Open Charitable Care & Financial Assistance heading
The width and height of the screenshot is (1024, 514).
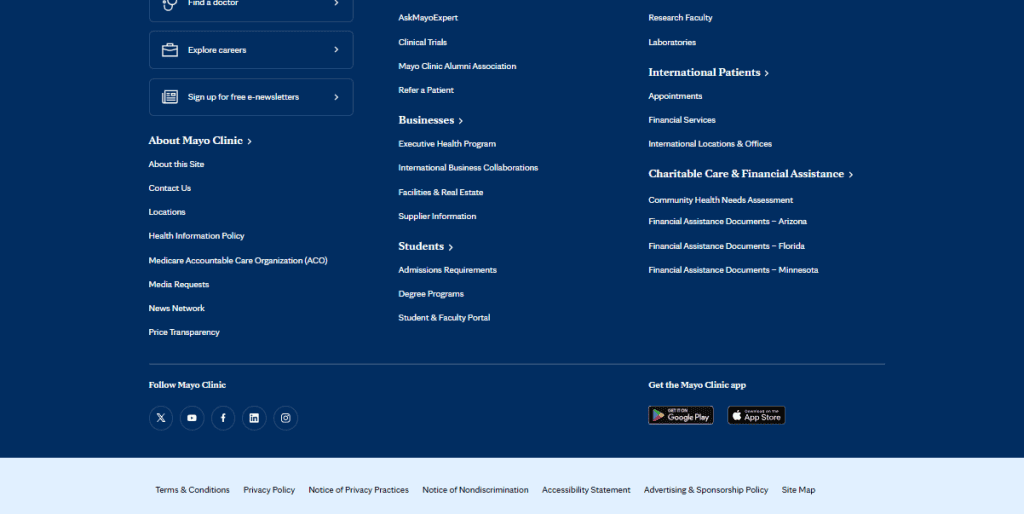[750, 174]
